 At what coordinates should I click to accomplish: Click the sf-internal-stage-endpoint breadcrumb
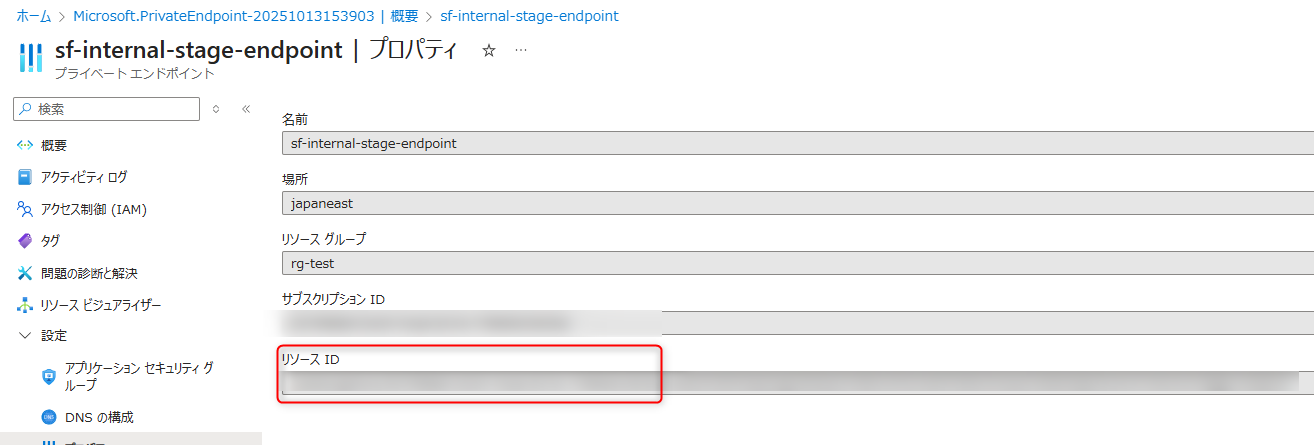(529, 16)
